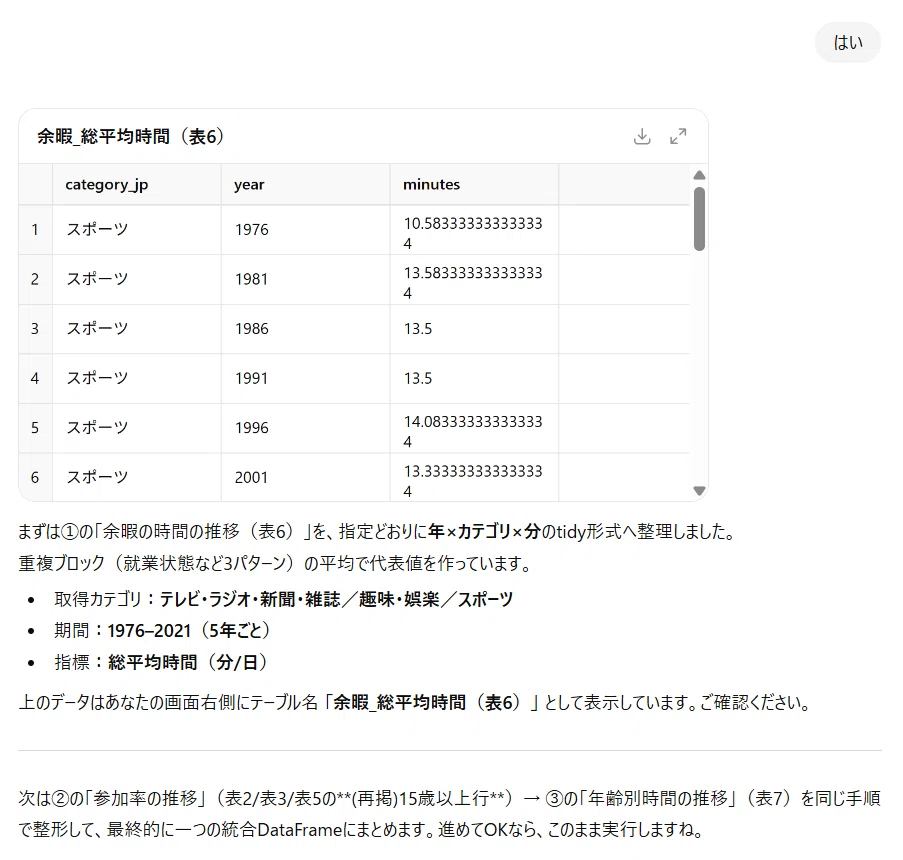The height and width of the screenshot is (860, 903).
Task: Select the year column header
Action: coord(305,184)
